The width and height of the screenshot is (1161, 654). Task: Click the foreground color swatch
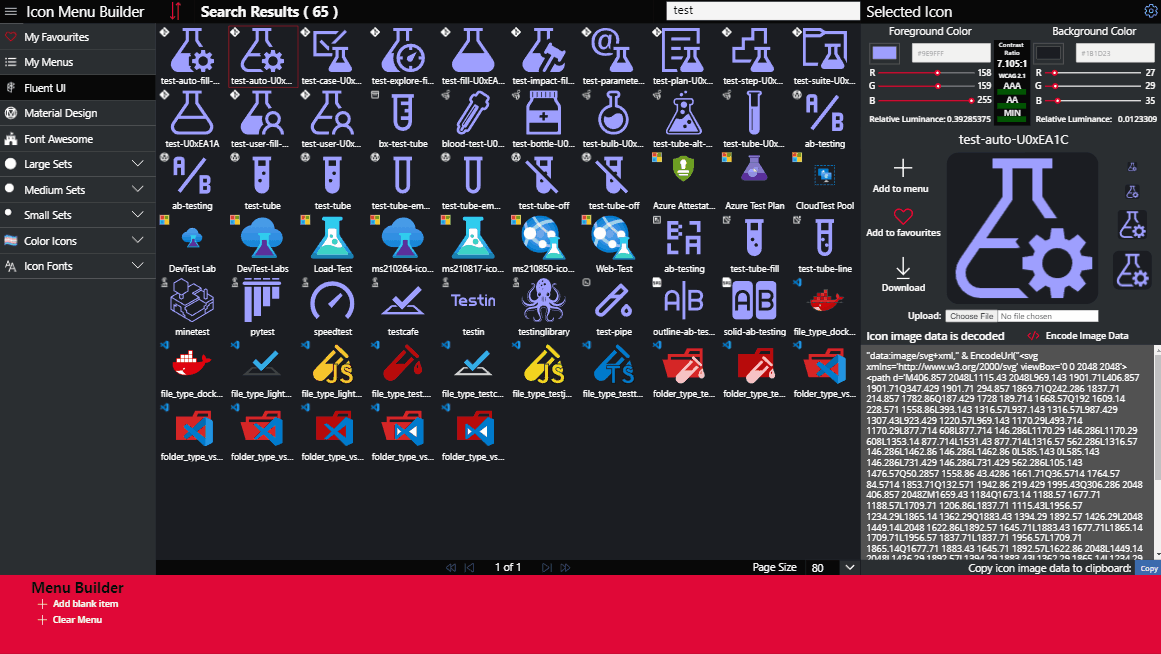(885, 53)
